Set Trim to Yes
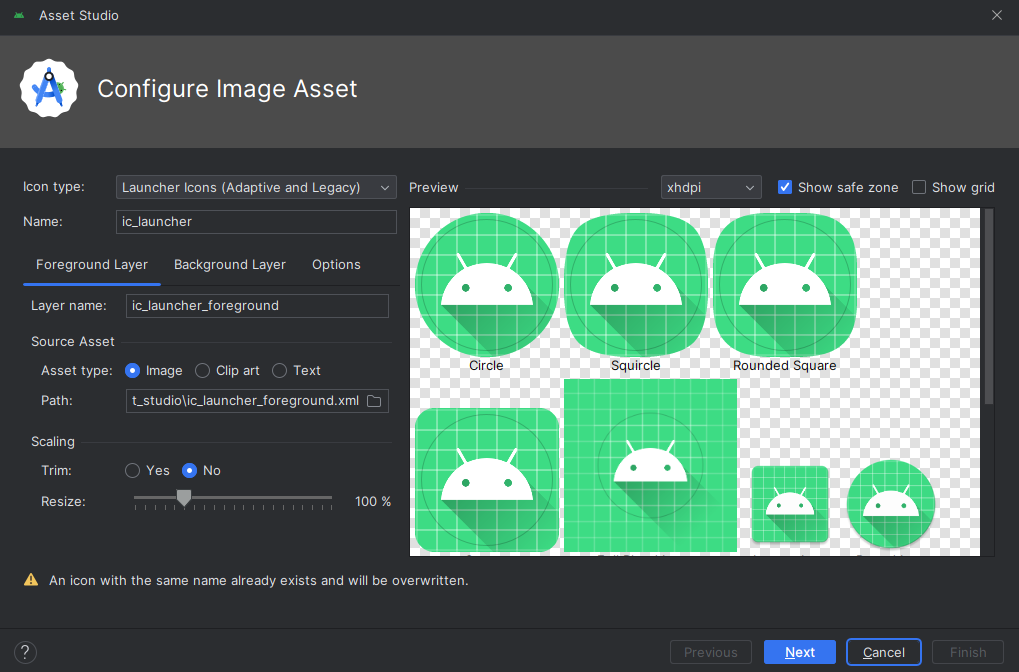The image size is (1019, 672). click(x=148, y=471)
